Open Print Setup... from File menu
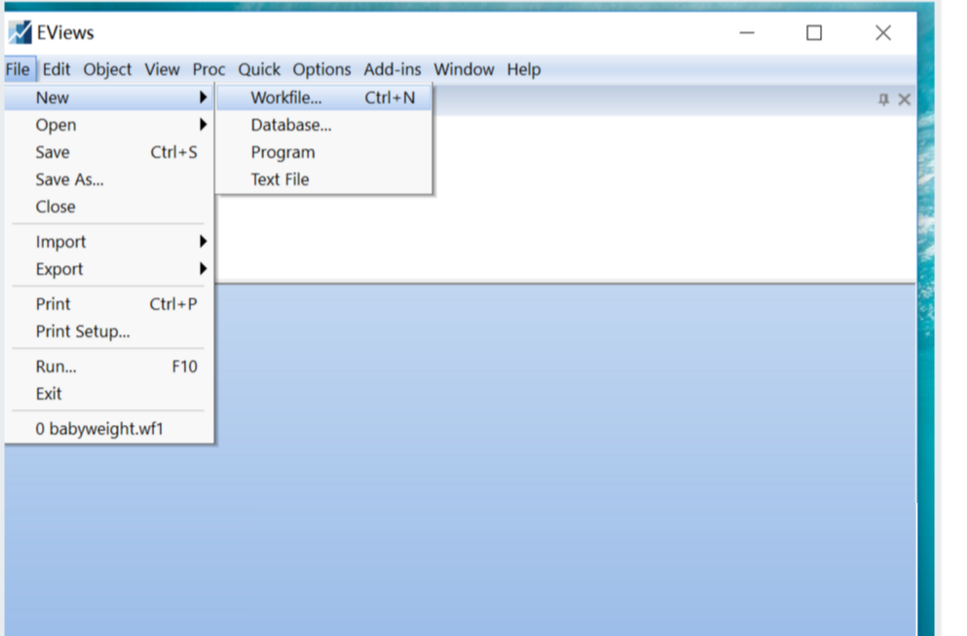The width and height of the screenshot is (967, 636). (109, 331)
